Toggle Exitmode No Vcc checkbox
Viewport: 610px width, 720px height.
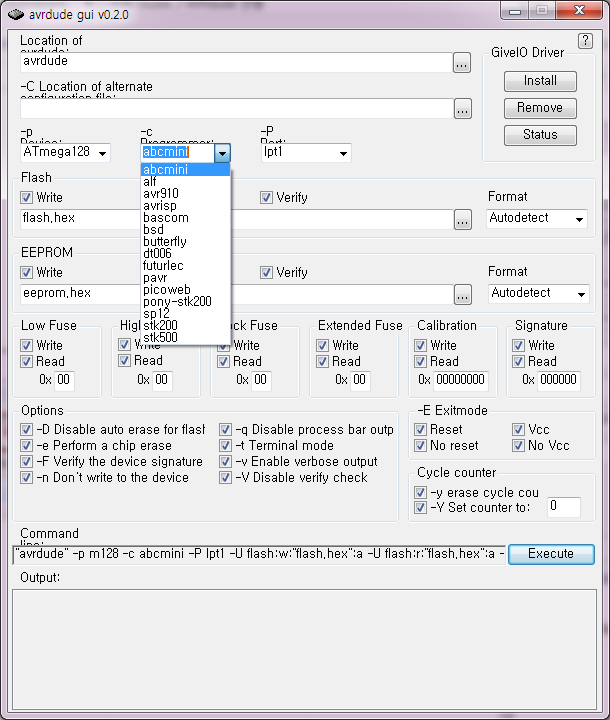point(519,446)
